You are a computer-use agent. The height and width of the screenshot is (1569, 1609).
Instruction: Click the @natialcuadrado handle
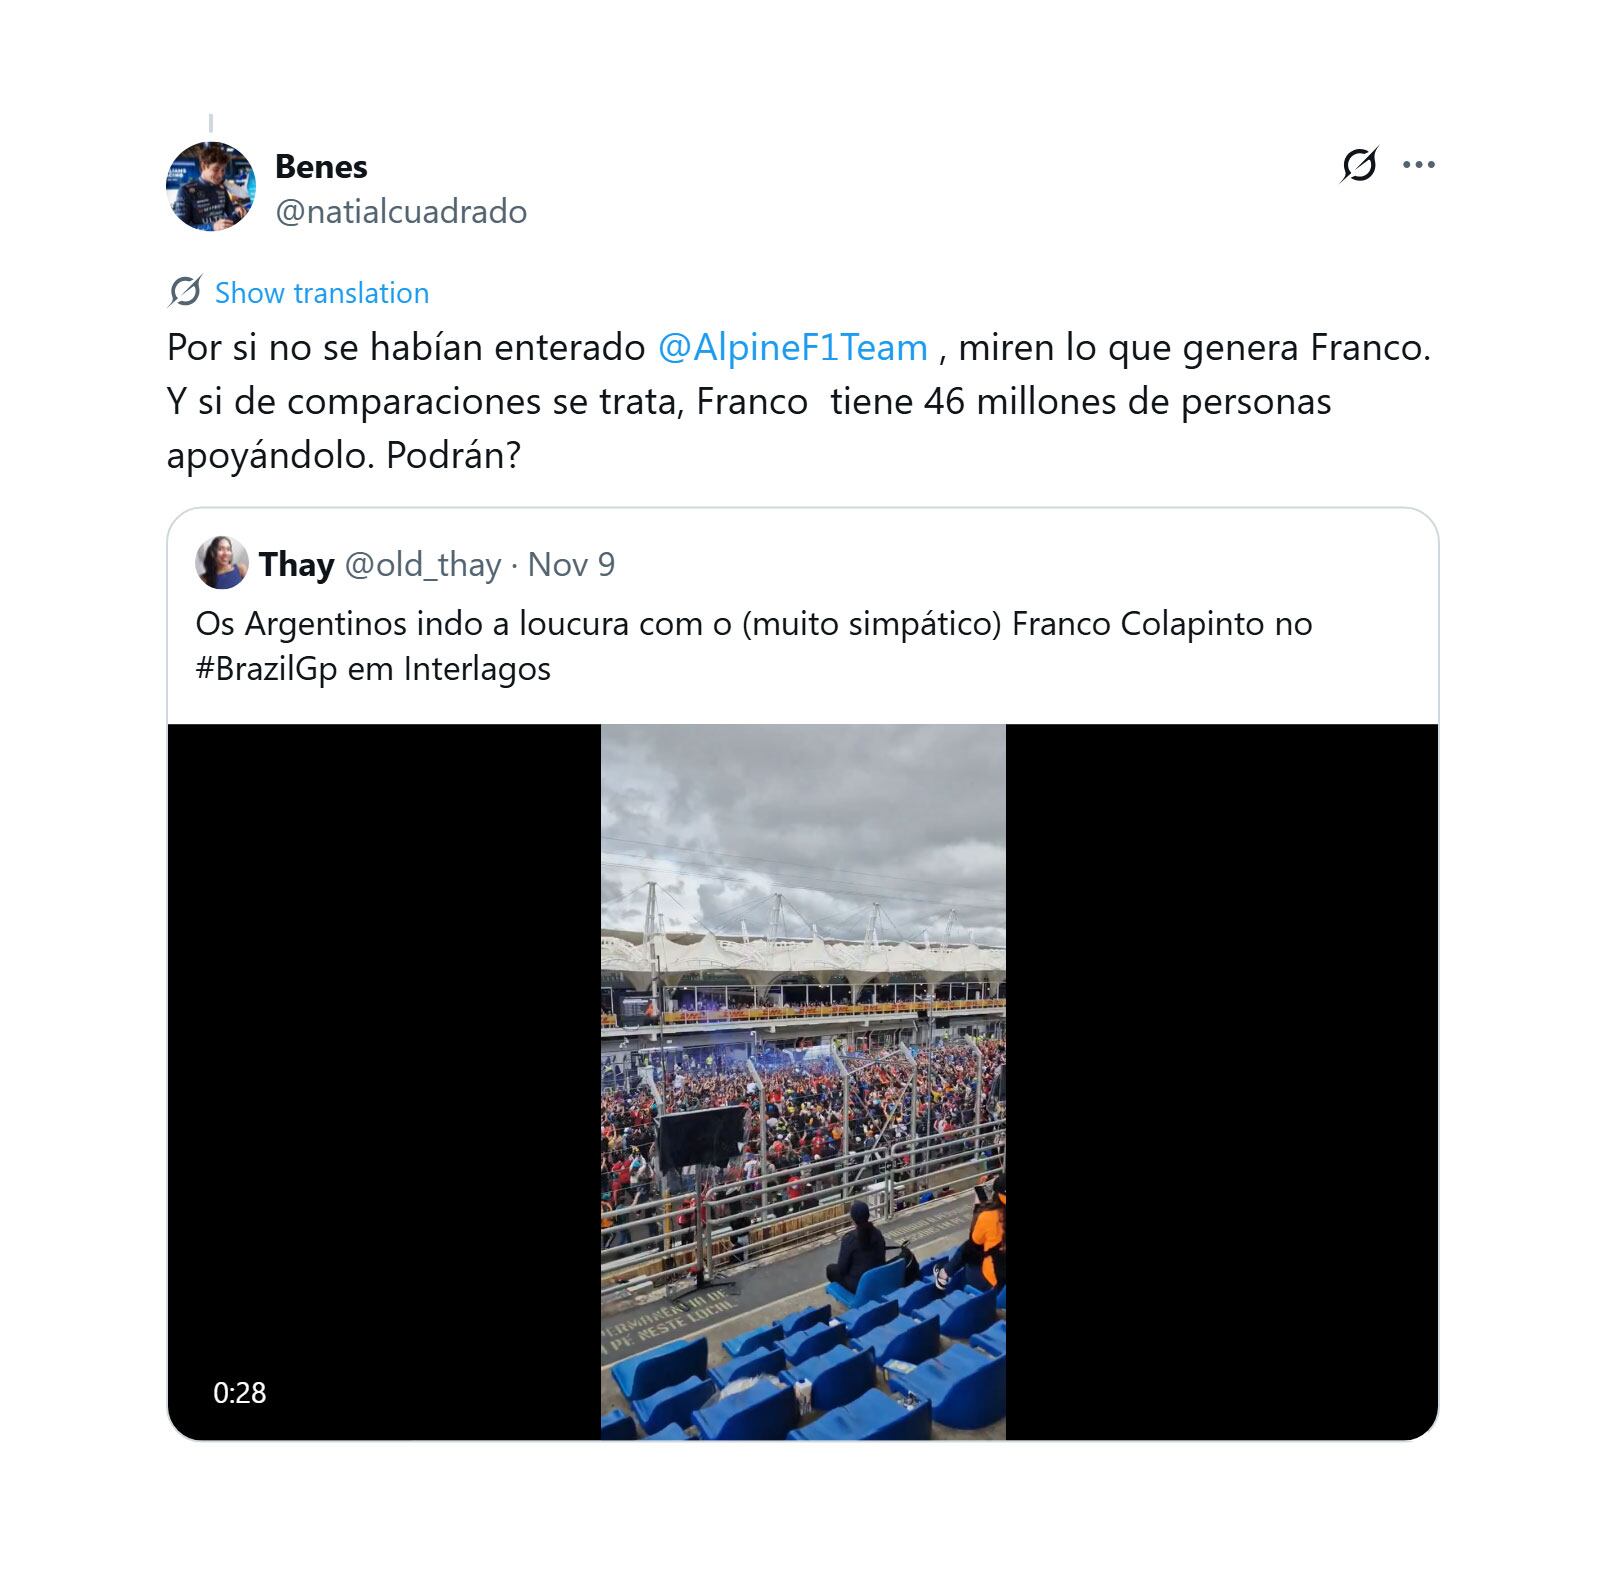coord(400,212)
